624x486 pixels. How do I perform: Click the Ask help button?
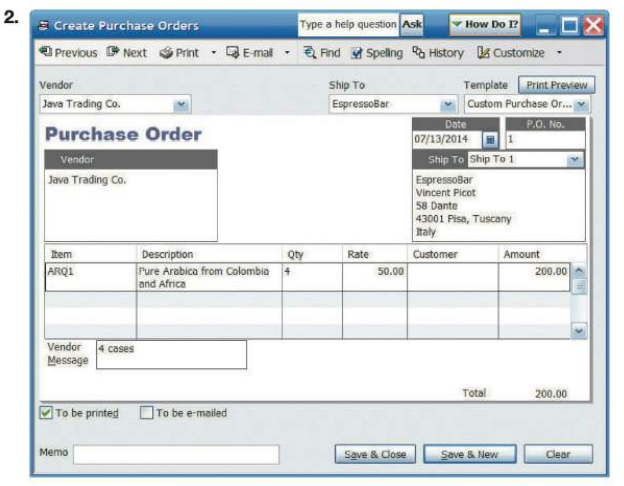click(412, 24)
